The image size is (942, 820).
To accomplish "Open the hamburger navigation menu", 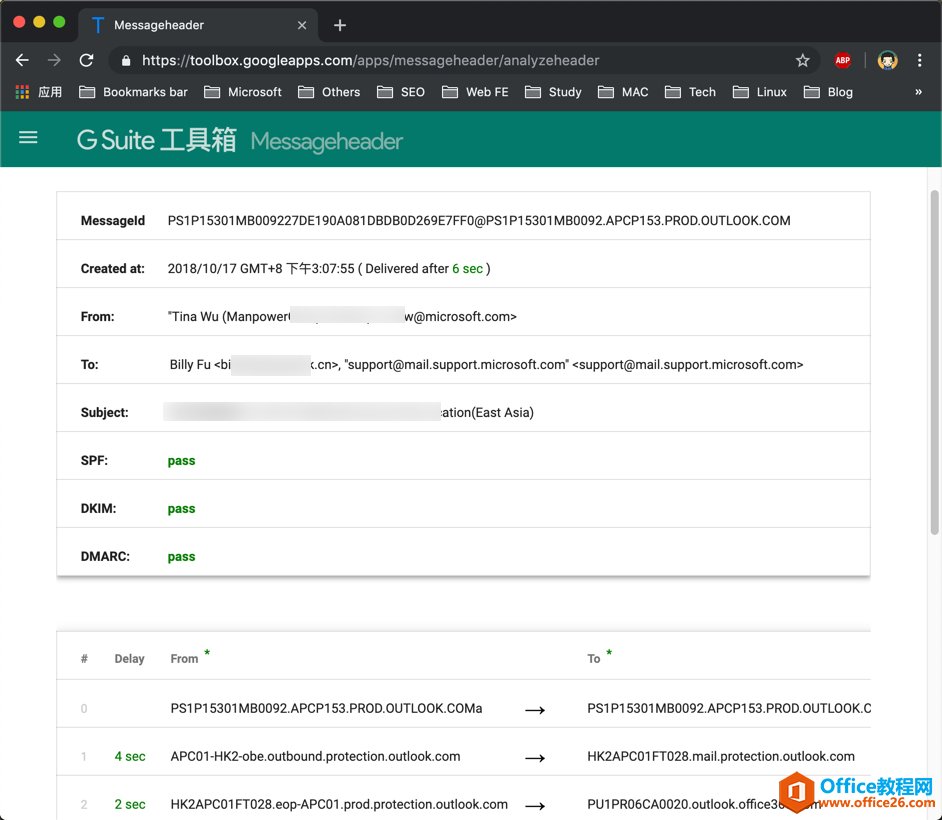I will 28,138.
